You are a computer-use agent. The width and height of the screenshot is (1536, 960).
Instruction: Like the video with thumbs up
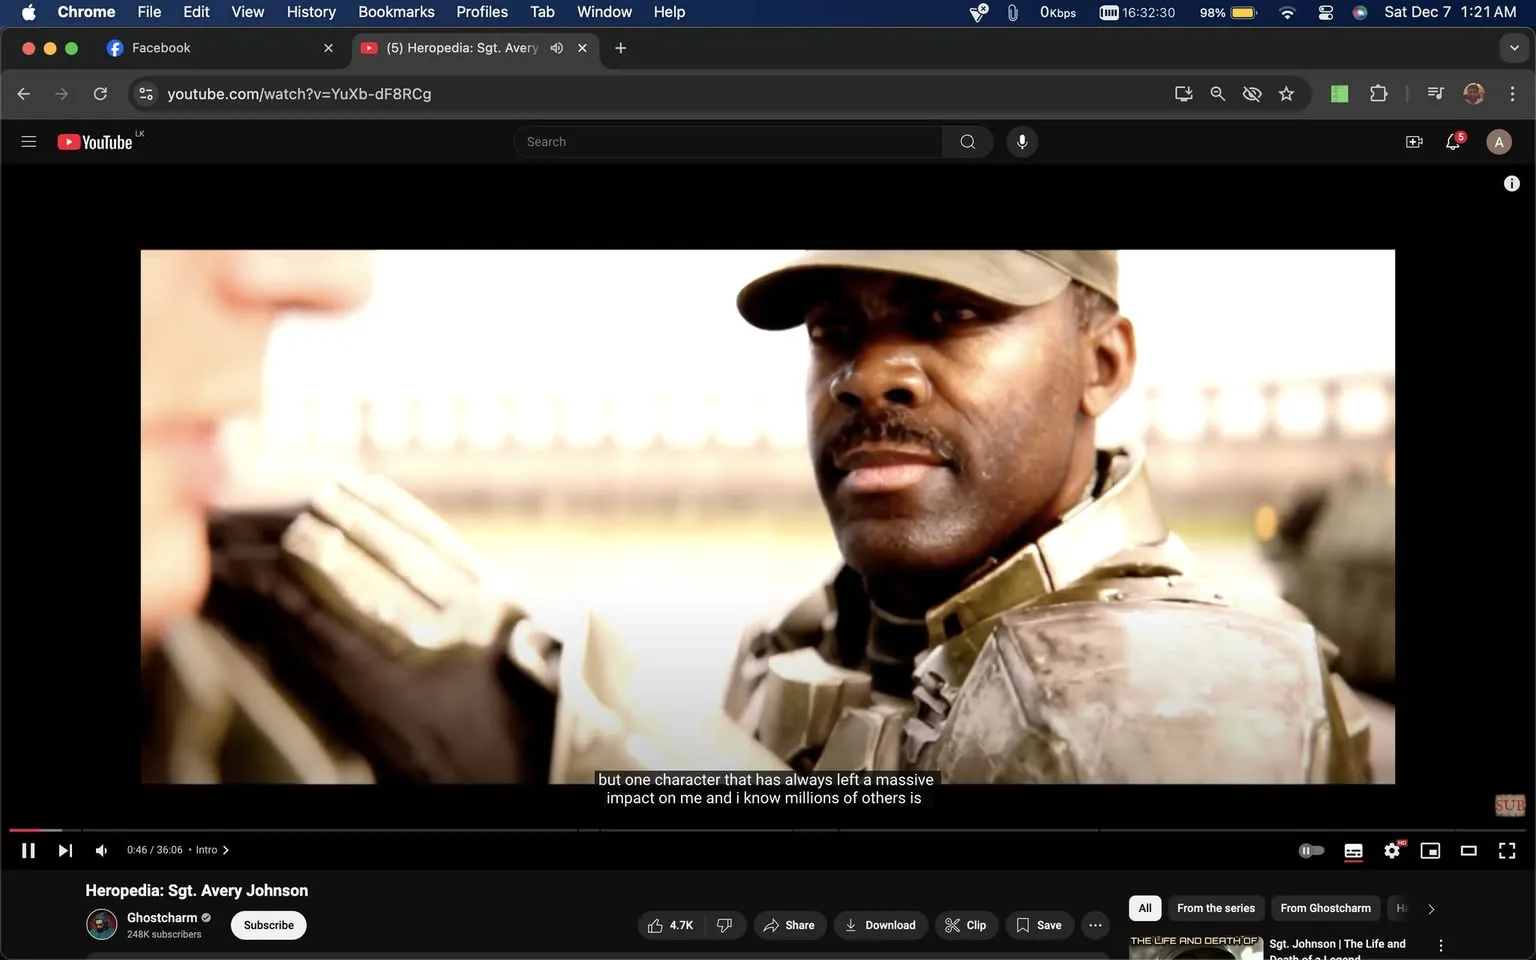pyautogui.click(x=661, y=925)
